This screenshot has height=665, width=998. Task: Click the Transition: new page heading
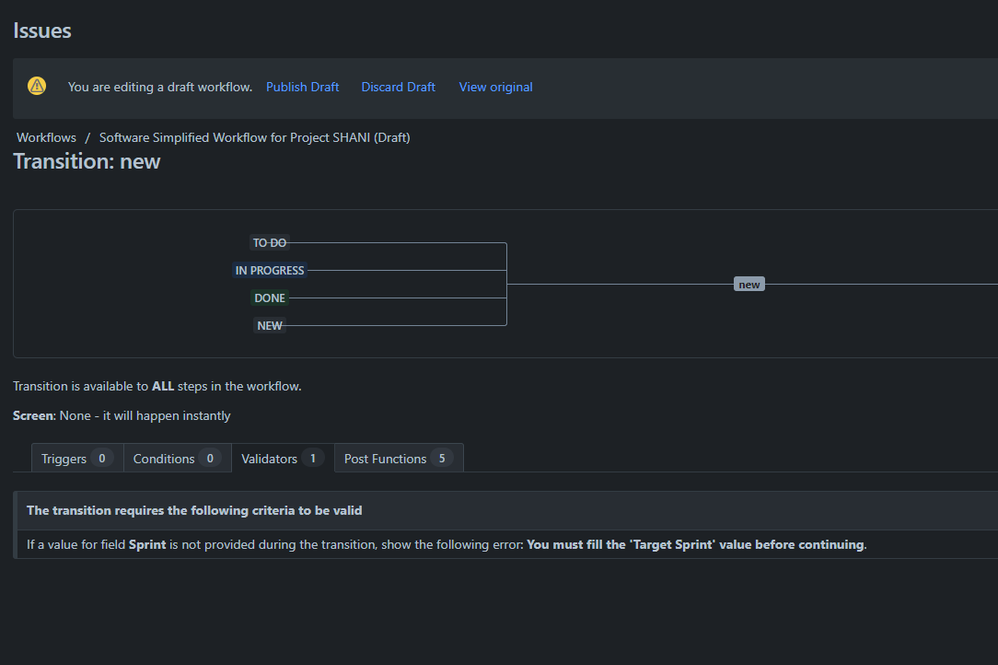pyautogui.click(x=86, y=161)
